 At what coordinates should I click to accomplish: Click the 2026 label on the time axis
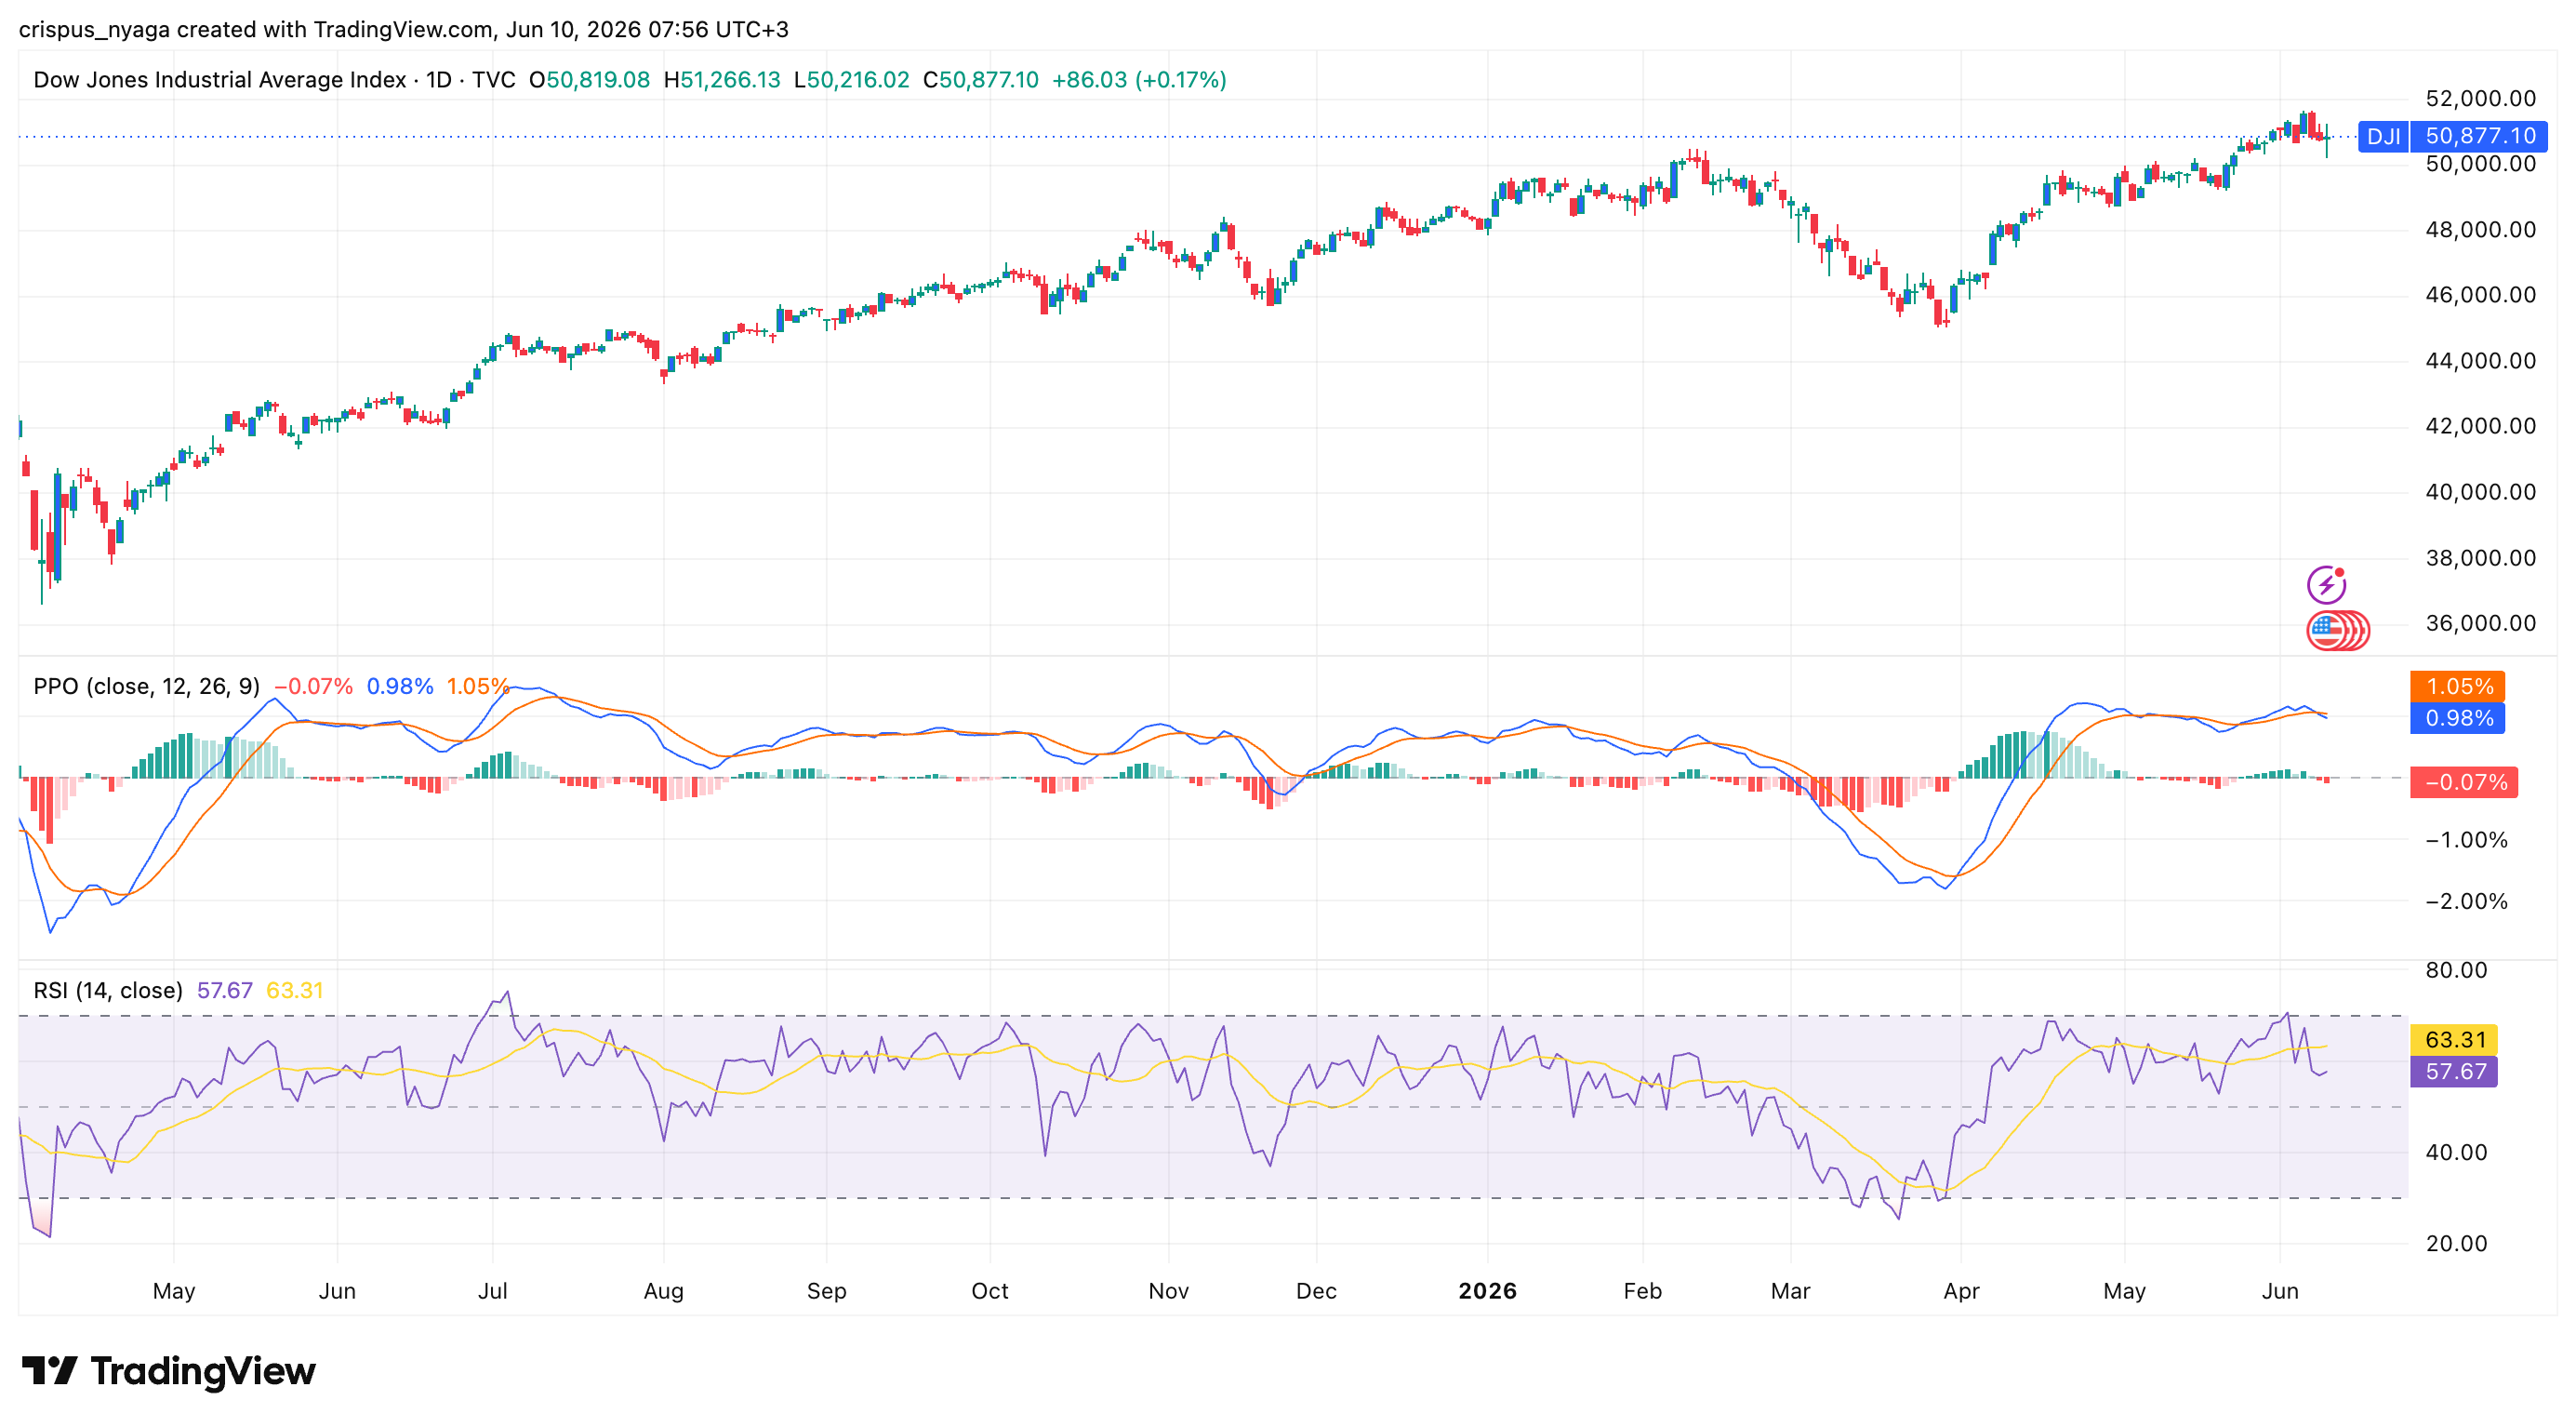click(1487, 1291)
